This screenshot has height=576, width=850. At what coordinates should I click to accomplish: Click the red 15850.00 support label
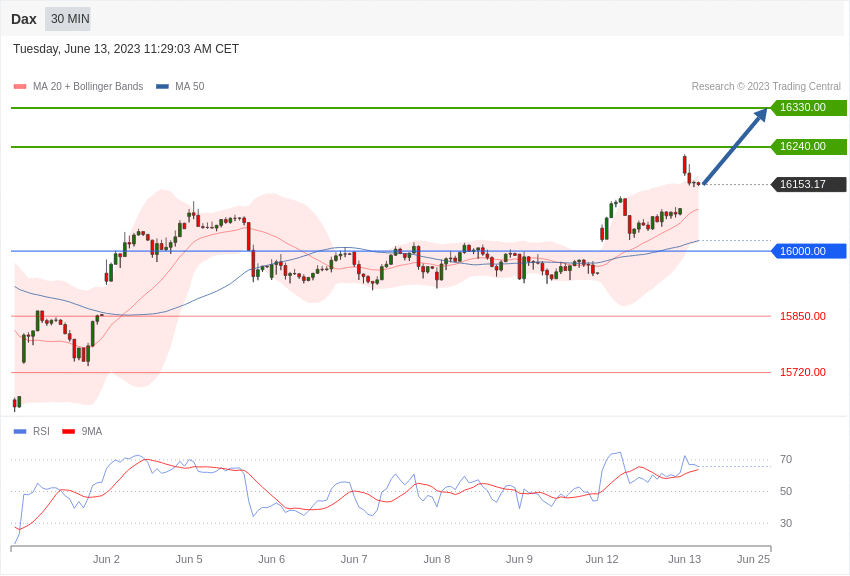point(802,316)
